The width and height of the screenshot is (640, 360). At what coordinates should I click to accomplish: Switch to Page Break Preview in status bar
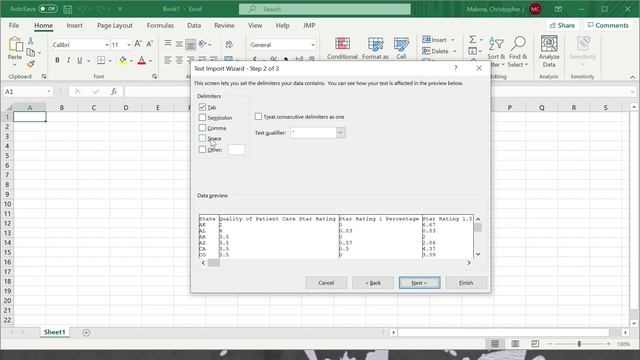pos(535,344)
